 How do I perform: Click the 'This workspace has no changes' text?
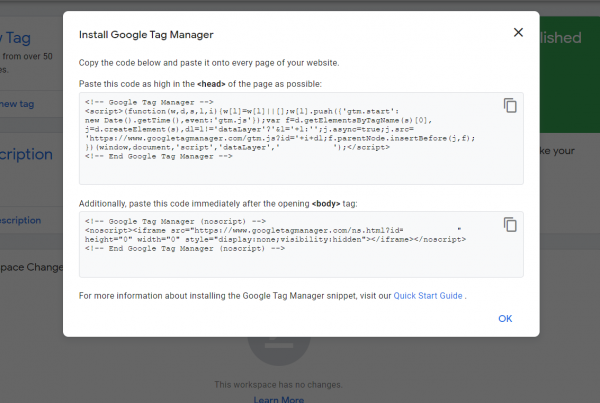point(278,385)
